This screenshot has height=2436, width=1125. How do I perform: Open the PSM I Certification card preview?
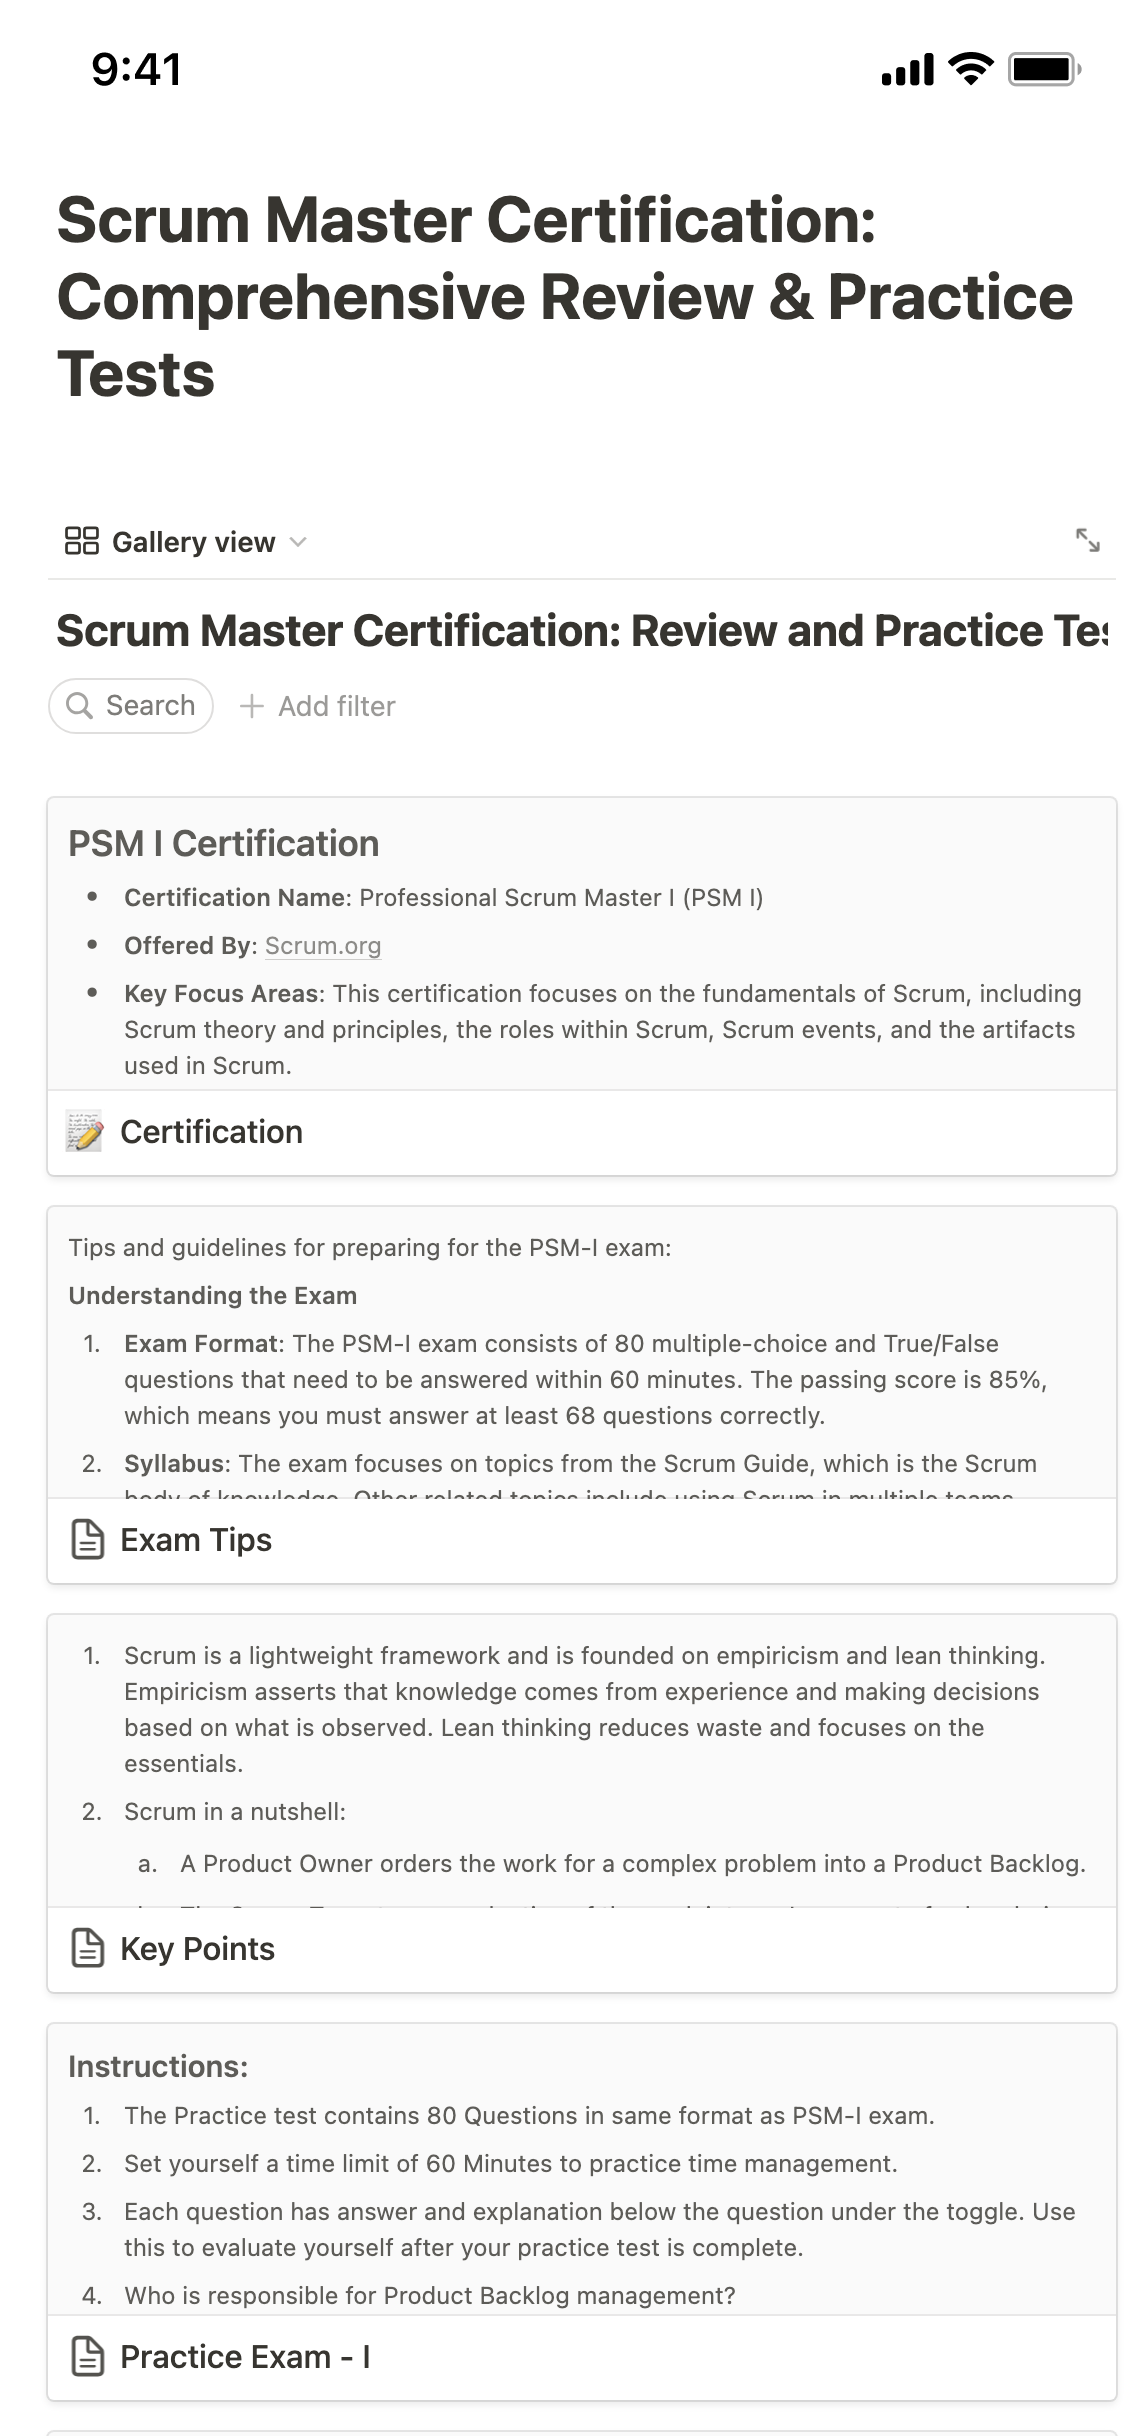pos(580,950)
